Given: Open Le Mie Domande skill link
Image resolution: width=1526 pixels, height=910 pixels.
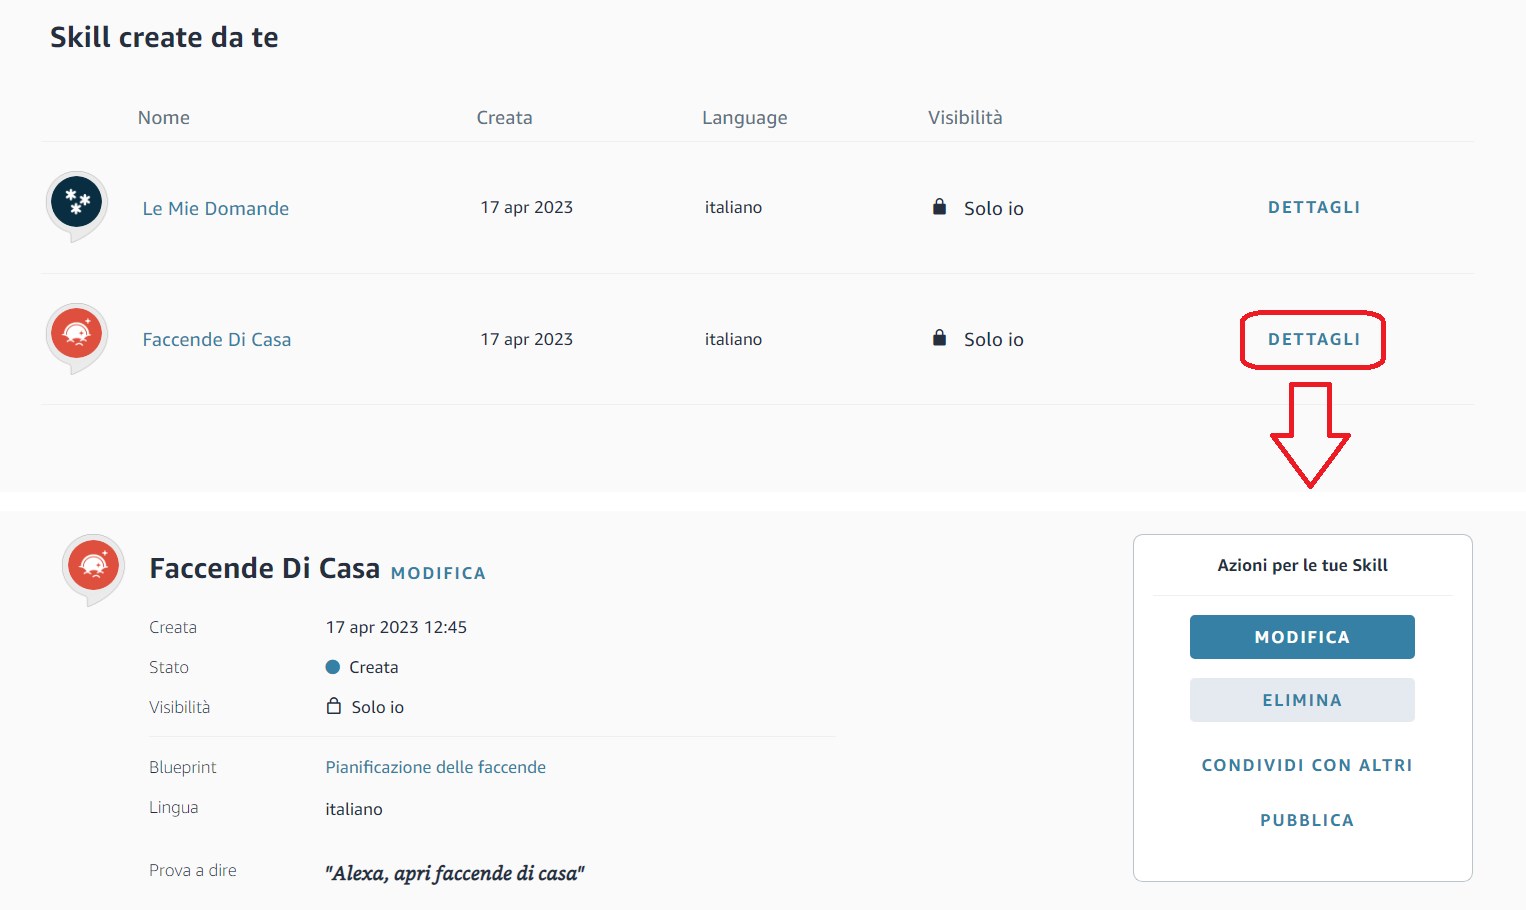Looking at the screenshot, I should tap(216, 208).
